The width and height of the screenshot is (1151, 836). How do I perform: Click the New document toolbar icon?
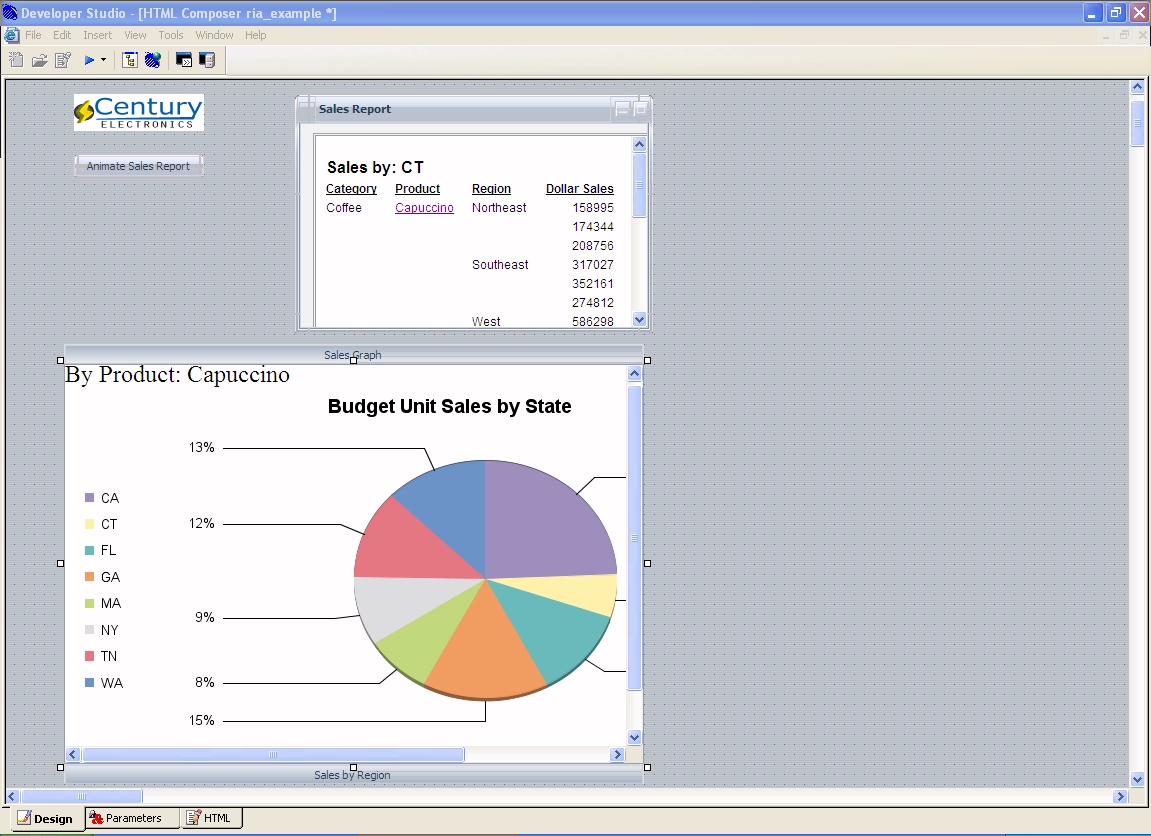pos(16,60)
